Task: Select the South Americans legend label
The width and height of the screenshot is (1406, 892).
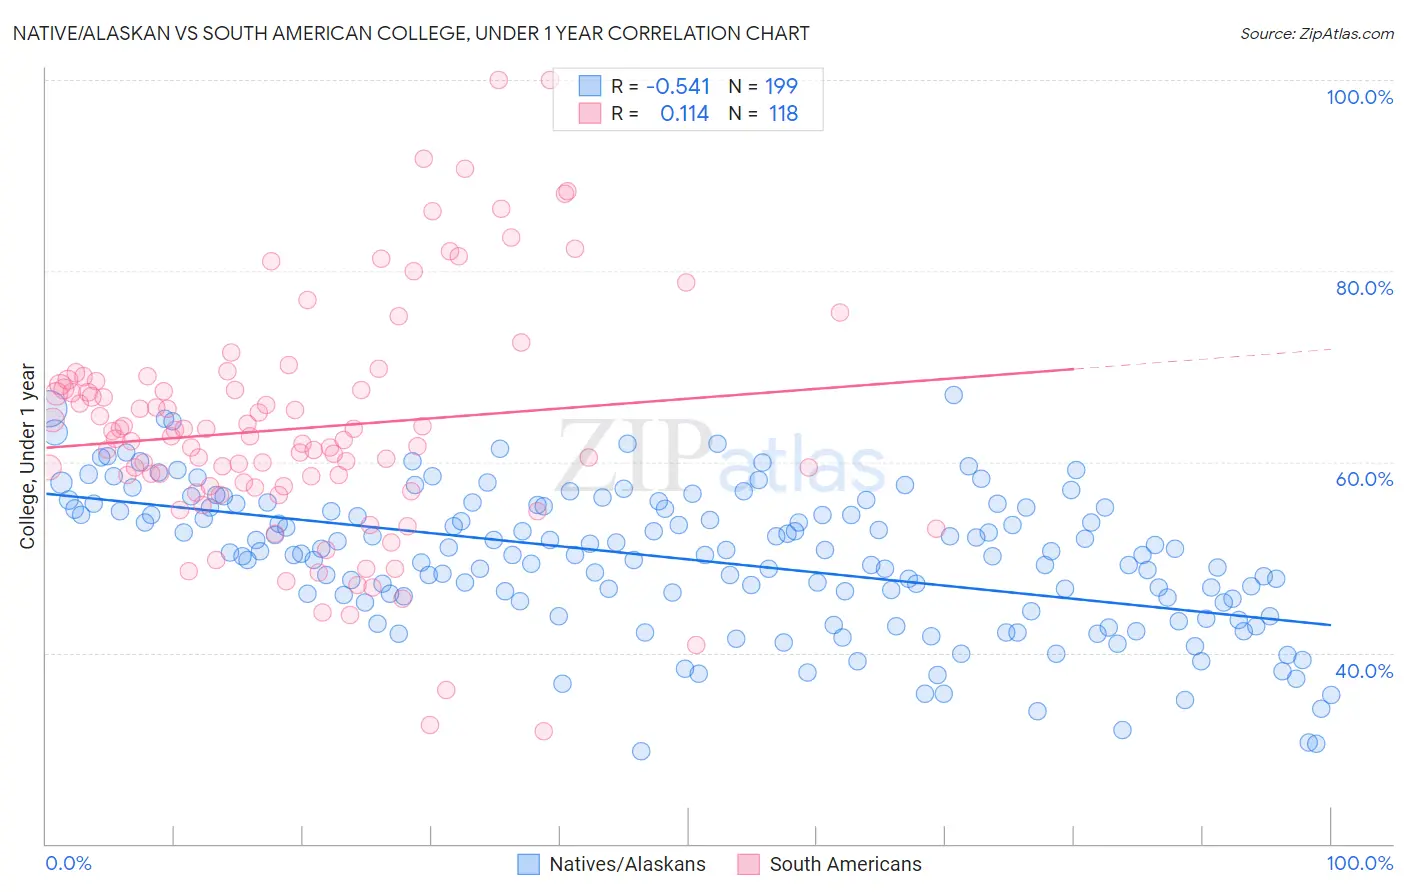Action: 846,864
